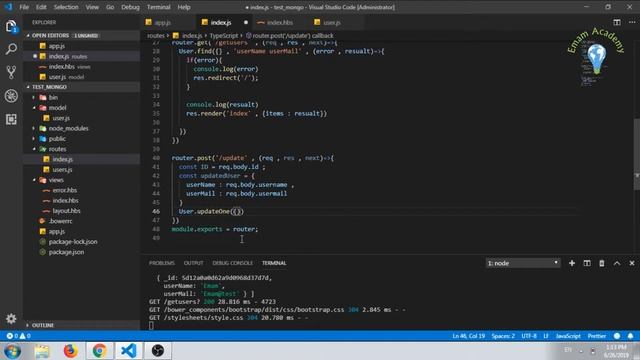The width and height of the screenshot is (640, 360).
Task: Open the View menu
Action: click(x=92, y=7)
